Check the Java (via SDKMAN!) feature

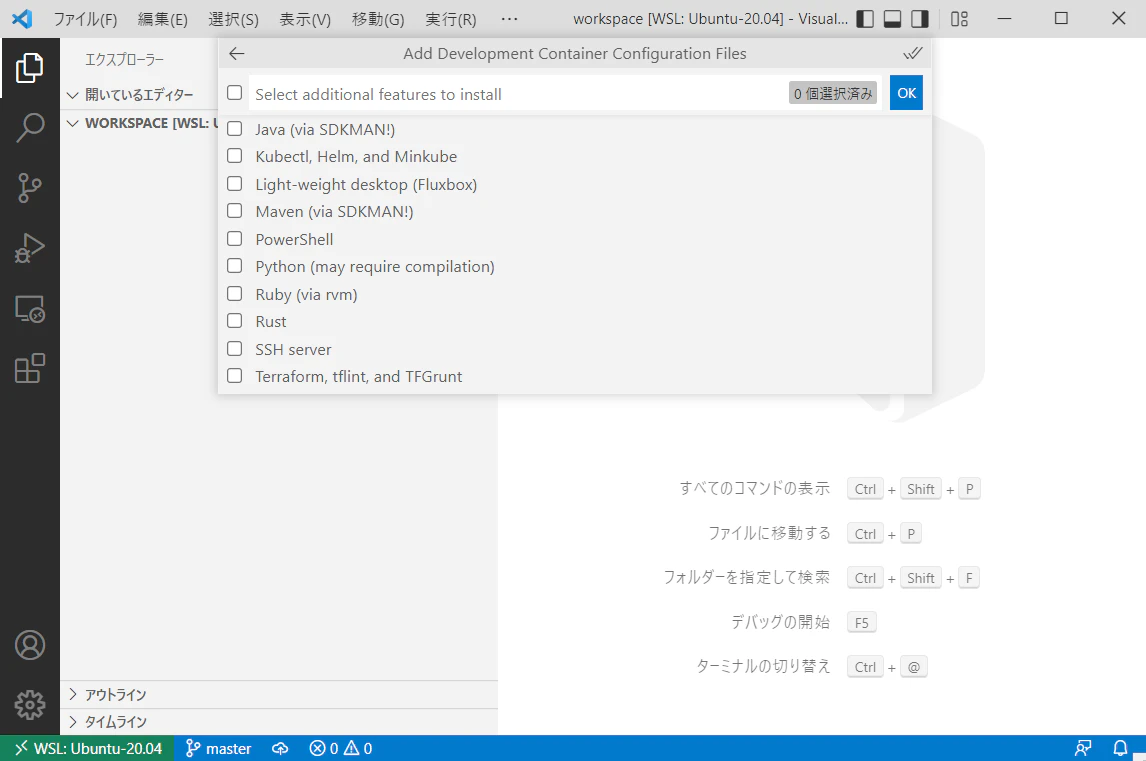click(235, 129)
